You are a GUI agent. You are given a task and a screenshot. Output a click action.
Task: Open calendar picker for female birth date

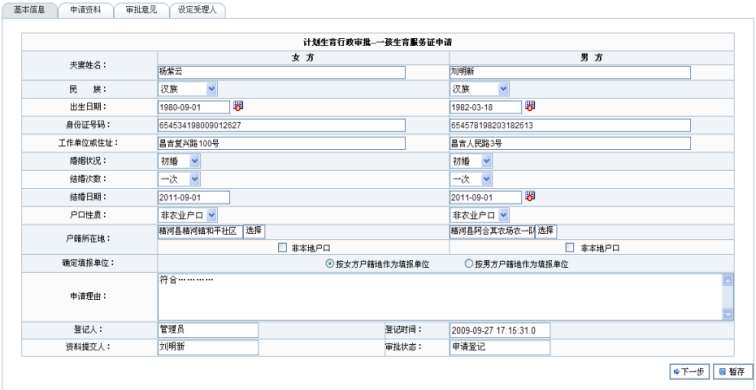pos(238,106)
